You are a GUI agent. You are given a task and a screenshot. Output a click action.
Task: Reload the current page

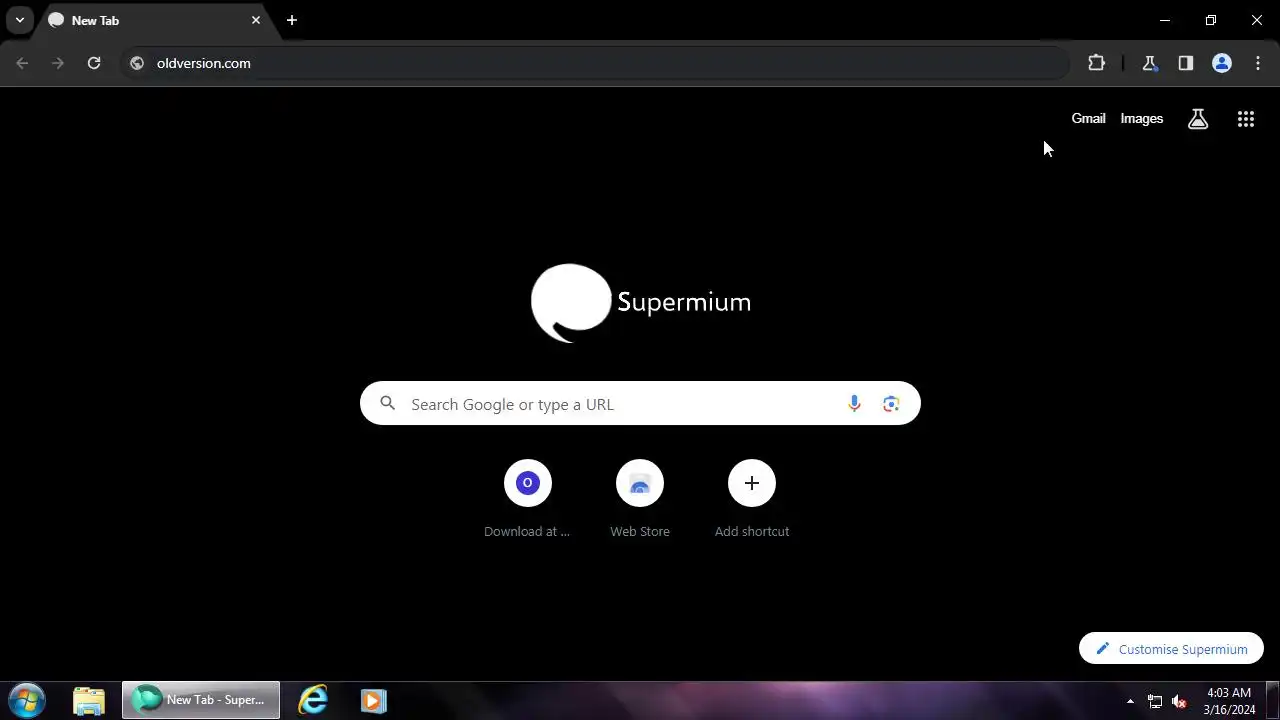click(x=94, y=63)
